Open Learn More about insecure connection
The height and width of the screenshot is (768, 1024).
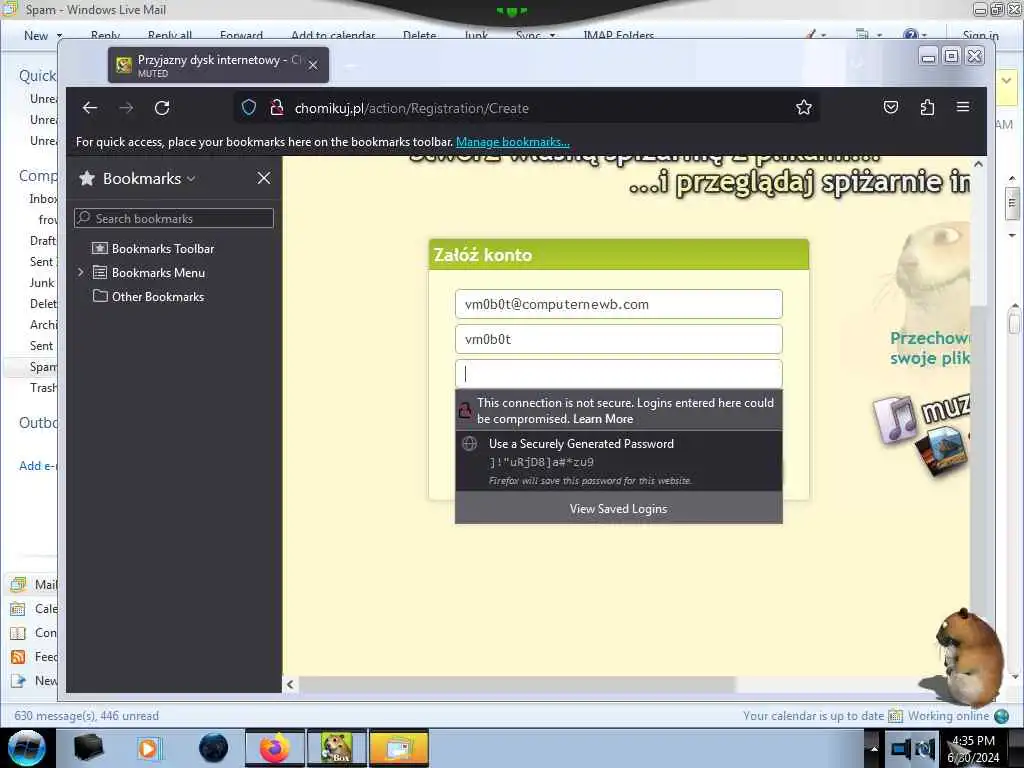tap(603, 419)
